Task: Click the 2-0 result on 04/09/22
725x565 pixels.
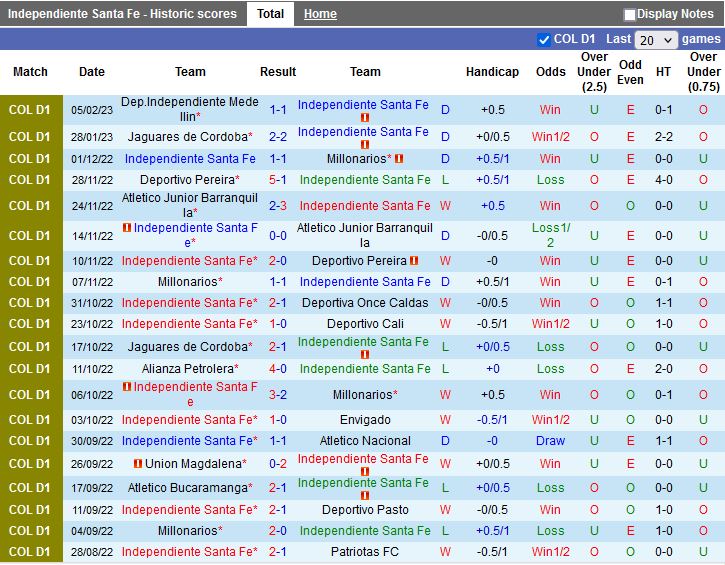Action: [278, 530]
